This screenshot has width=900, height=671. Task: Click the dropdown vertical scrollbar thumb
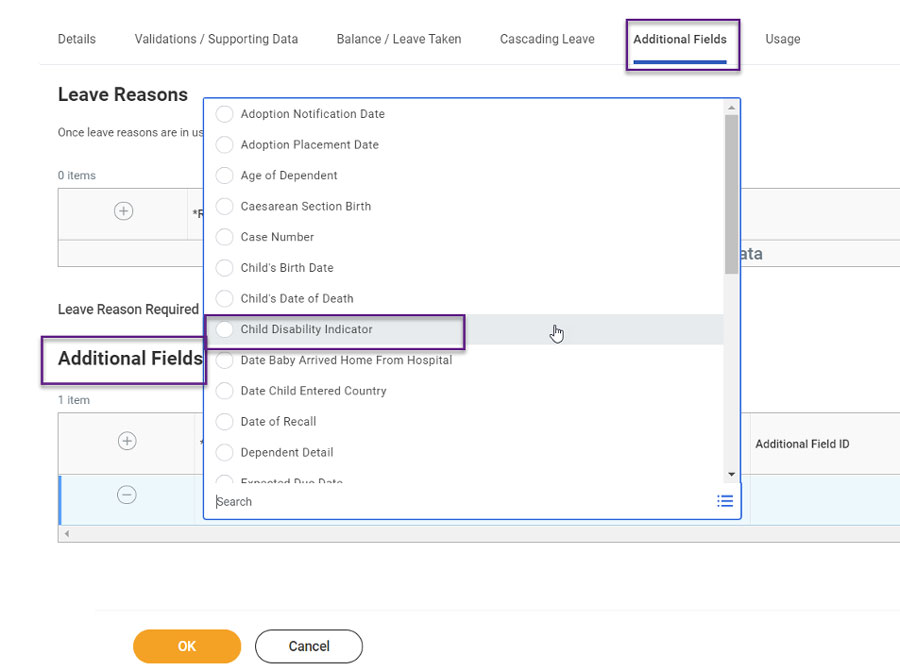coord(731,194)
